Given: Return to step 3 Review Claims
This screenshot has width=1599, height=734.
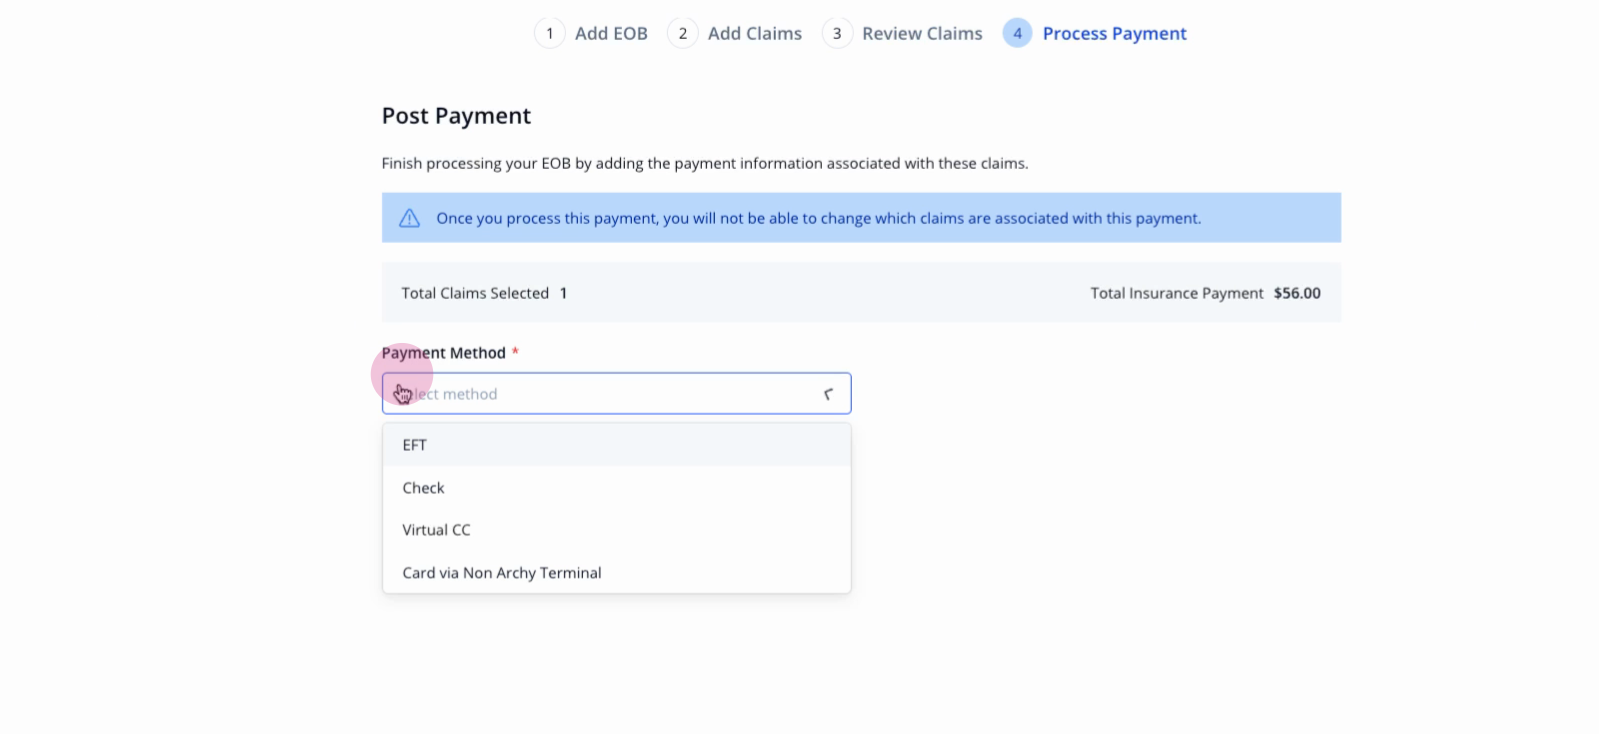Looking at the screenshot, I should (902, 33).
